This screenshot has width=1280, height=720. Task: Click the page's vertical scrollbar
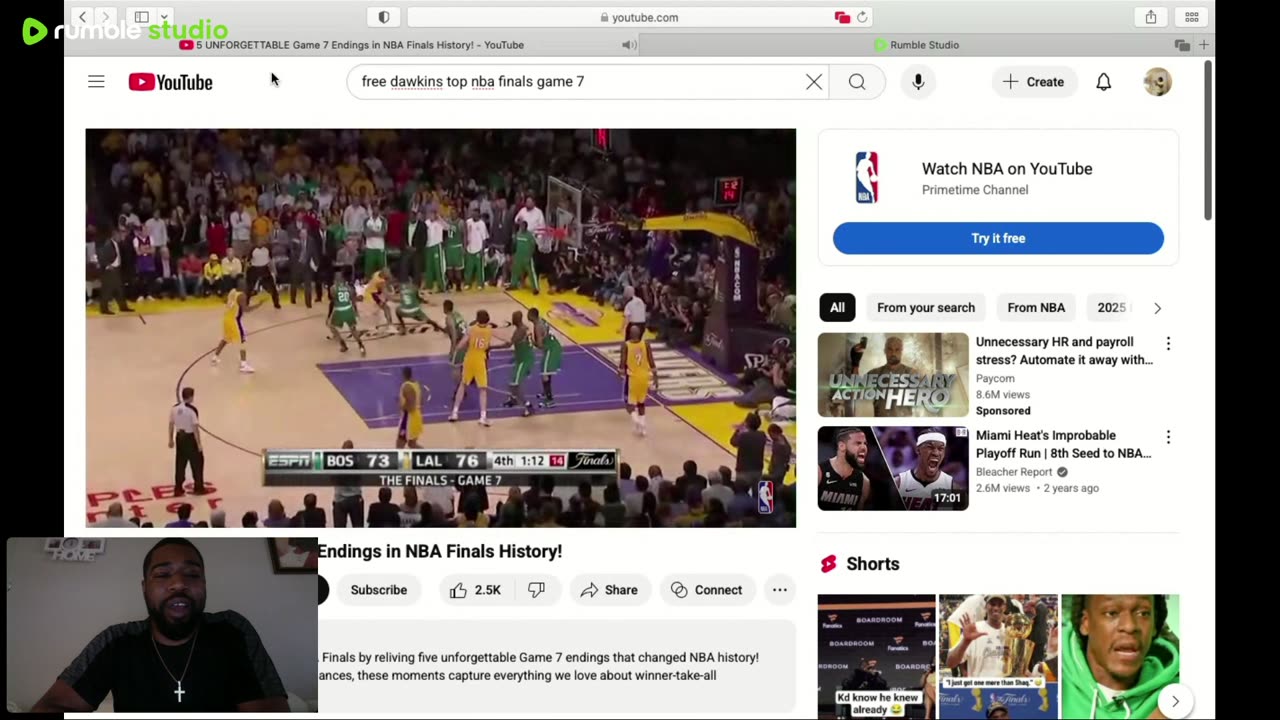[1208, 140]
